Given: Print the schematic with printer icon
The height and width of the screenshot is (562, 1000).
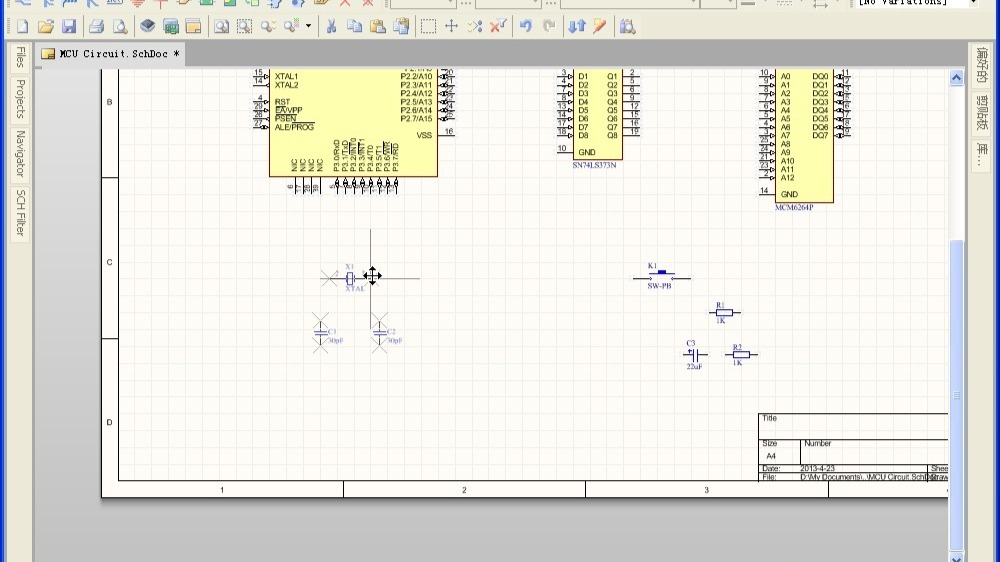Looking at the screenshot, I should (96, 26).
